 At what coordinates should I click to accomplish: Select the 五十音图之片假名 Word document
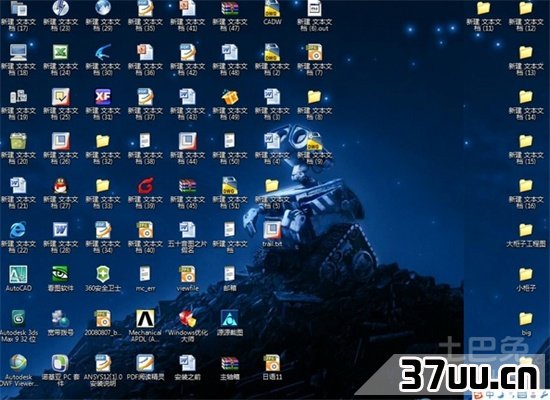188,230
